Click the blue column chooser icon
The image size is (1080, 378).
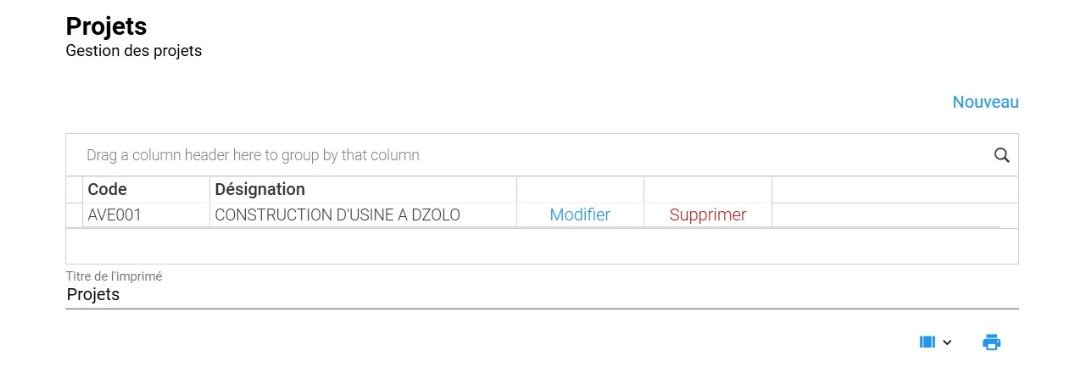[x=928, y=342]
